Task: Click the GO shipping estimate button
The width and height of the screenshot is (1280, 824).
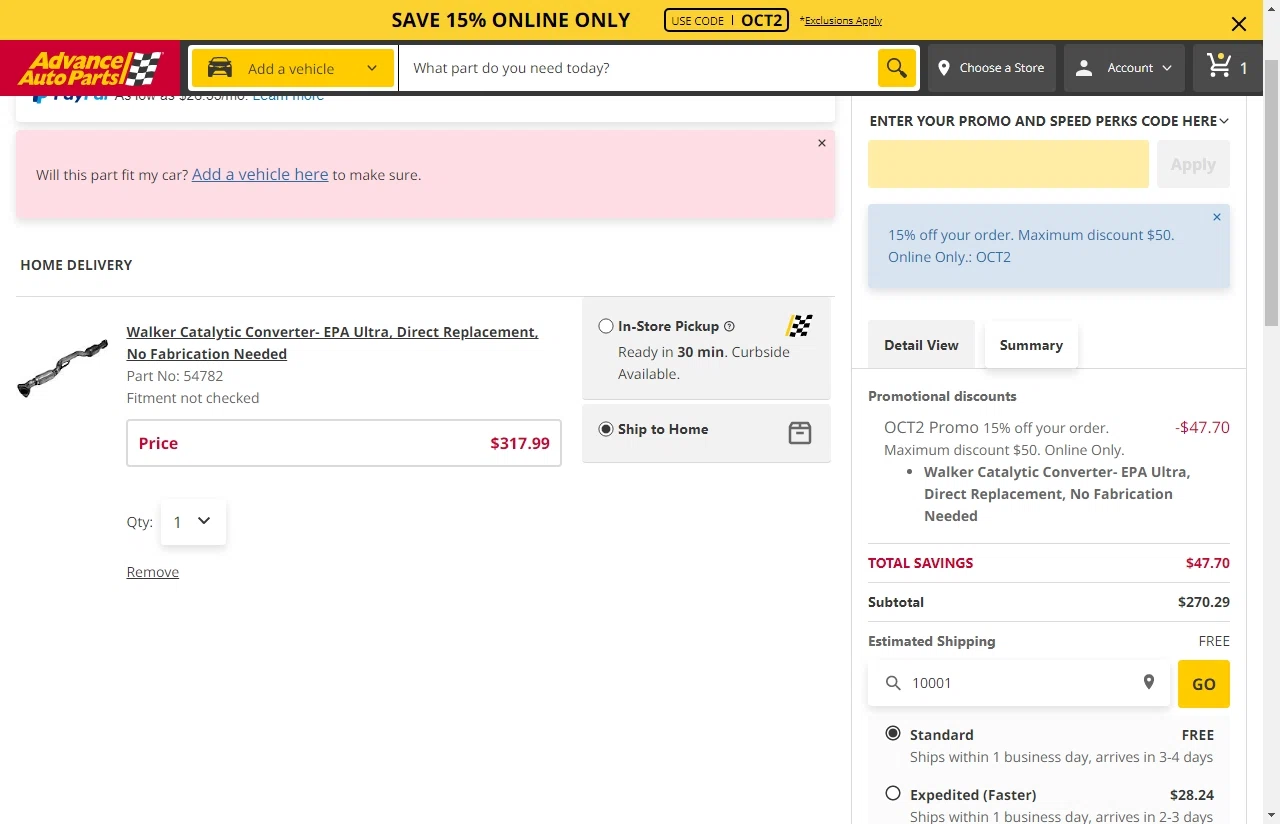Action: [x=1204, y=684]
